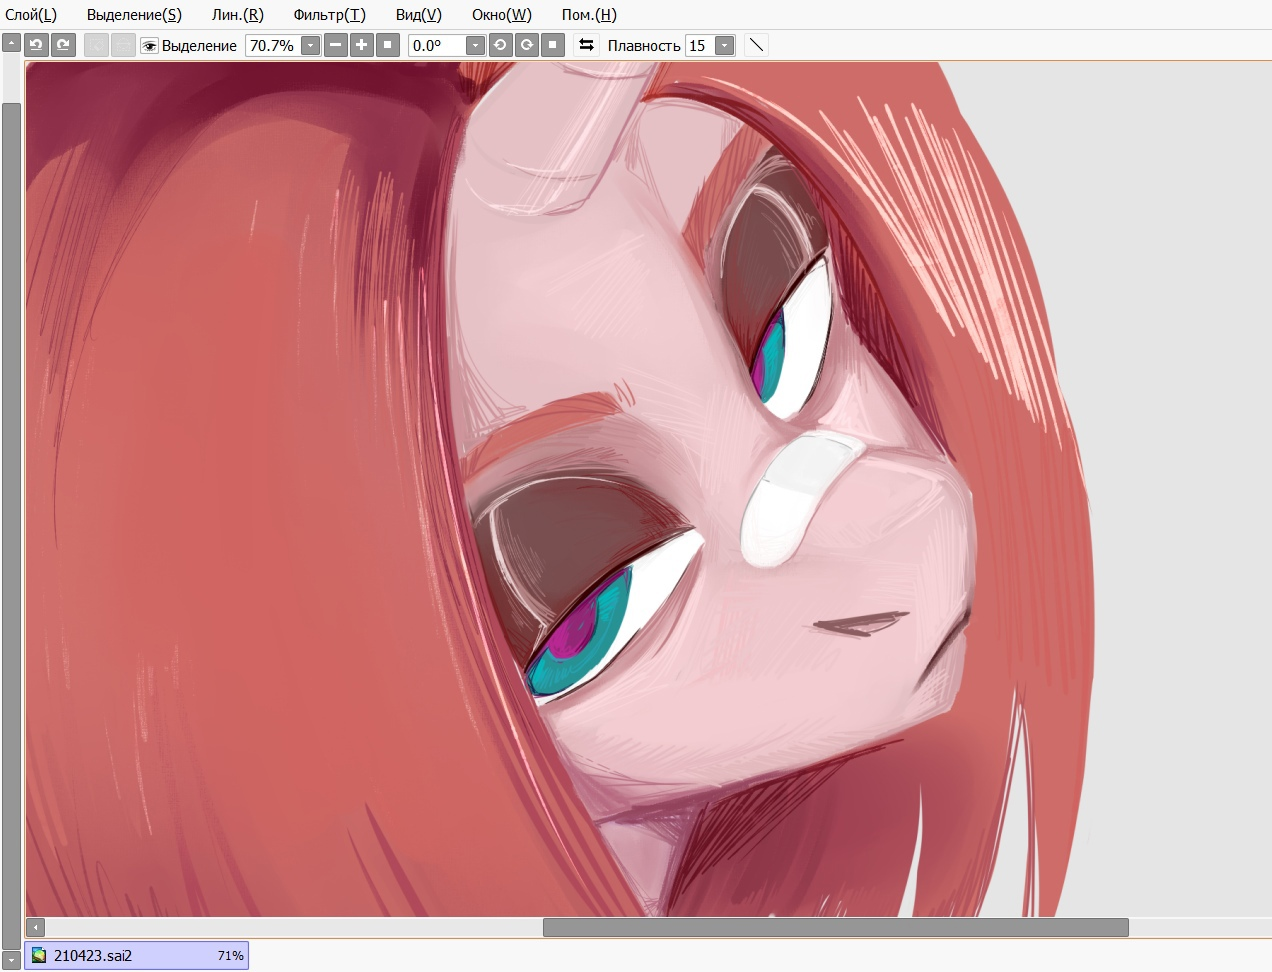Open the Пом.(H) menu
This screenshot has width=1272, height=972.
click(x=589, y=15)
